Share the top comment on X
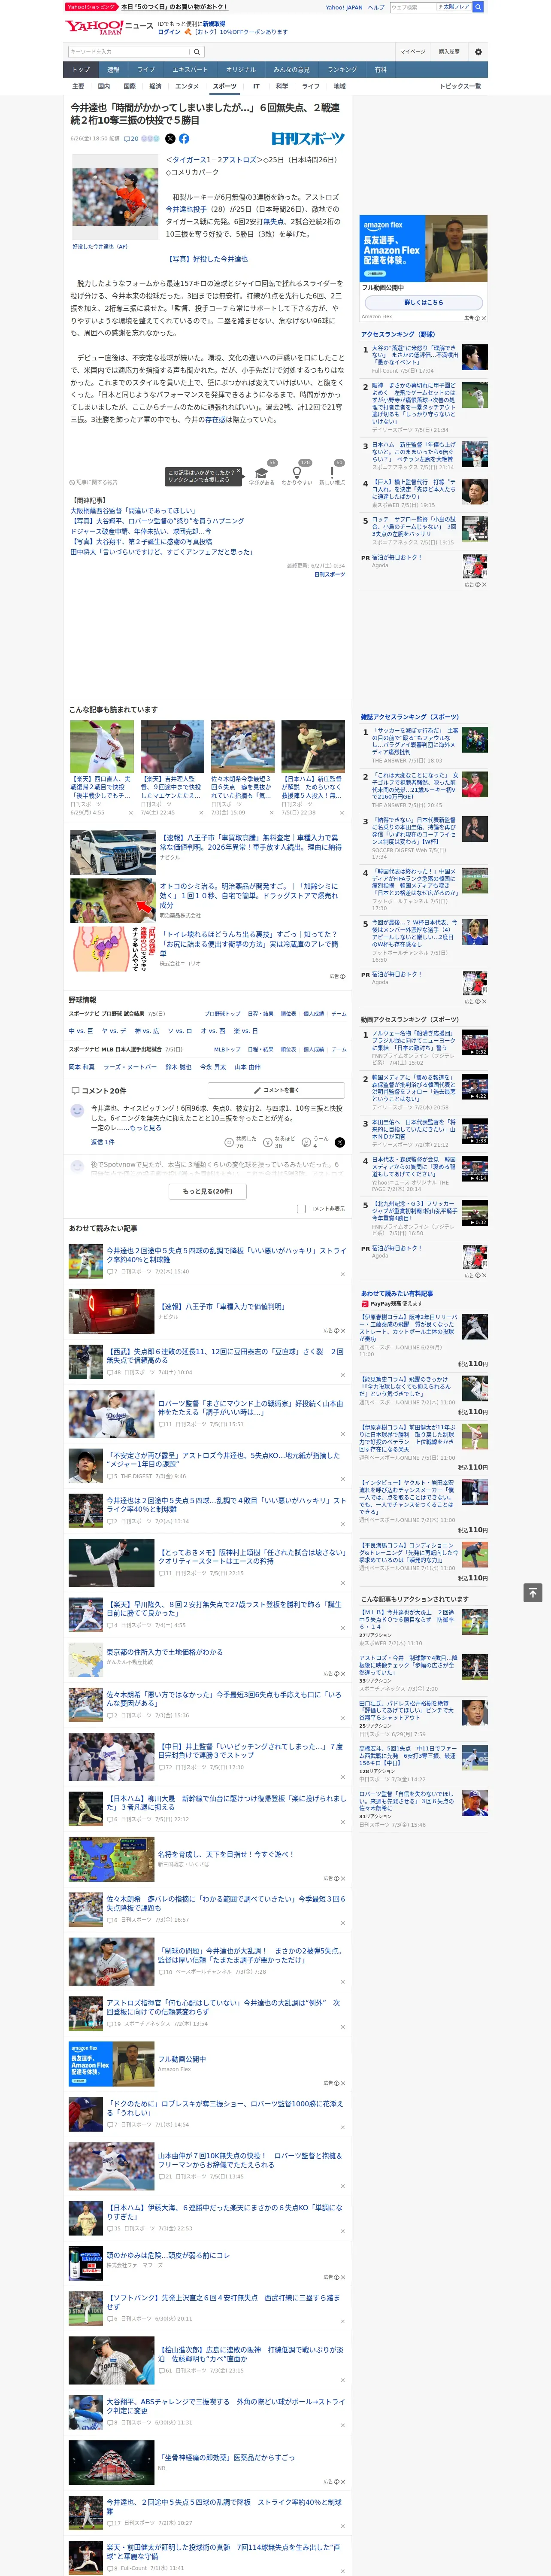 (x=340, y=1142)
